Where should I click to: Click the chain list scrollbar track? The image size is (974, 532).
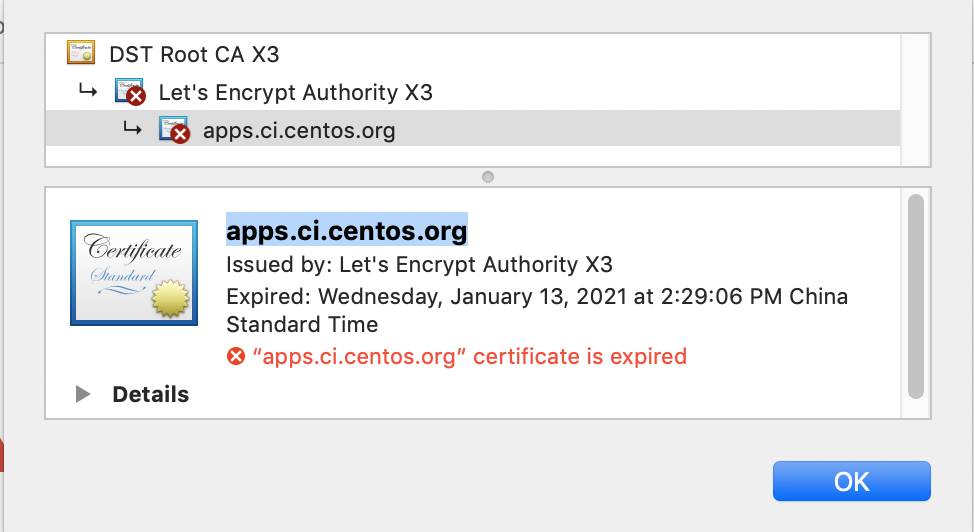coord(915,100)
